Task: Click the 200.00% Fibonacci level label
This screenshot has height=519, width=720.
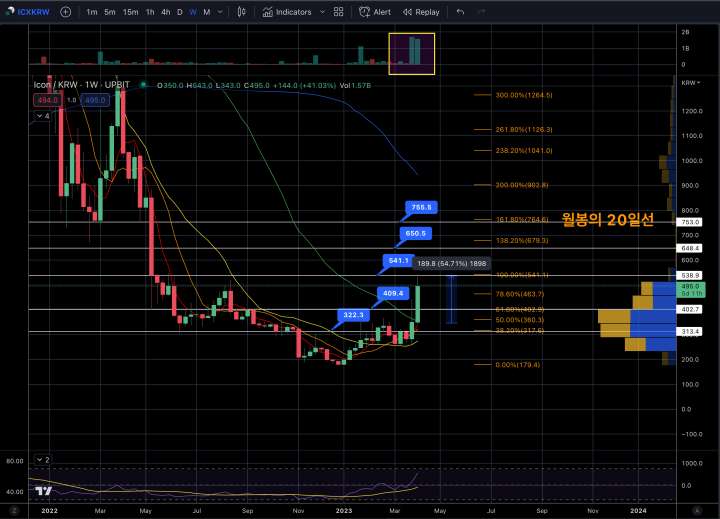Action: click(522, 185)
